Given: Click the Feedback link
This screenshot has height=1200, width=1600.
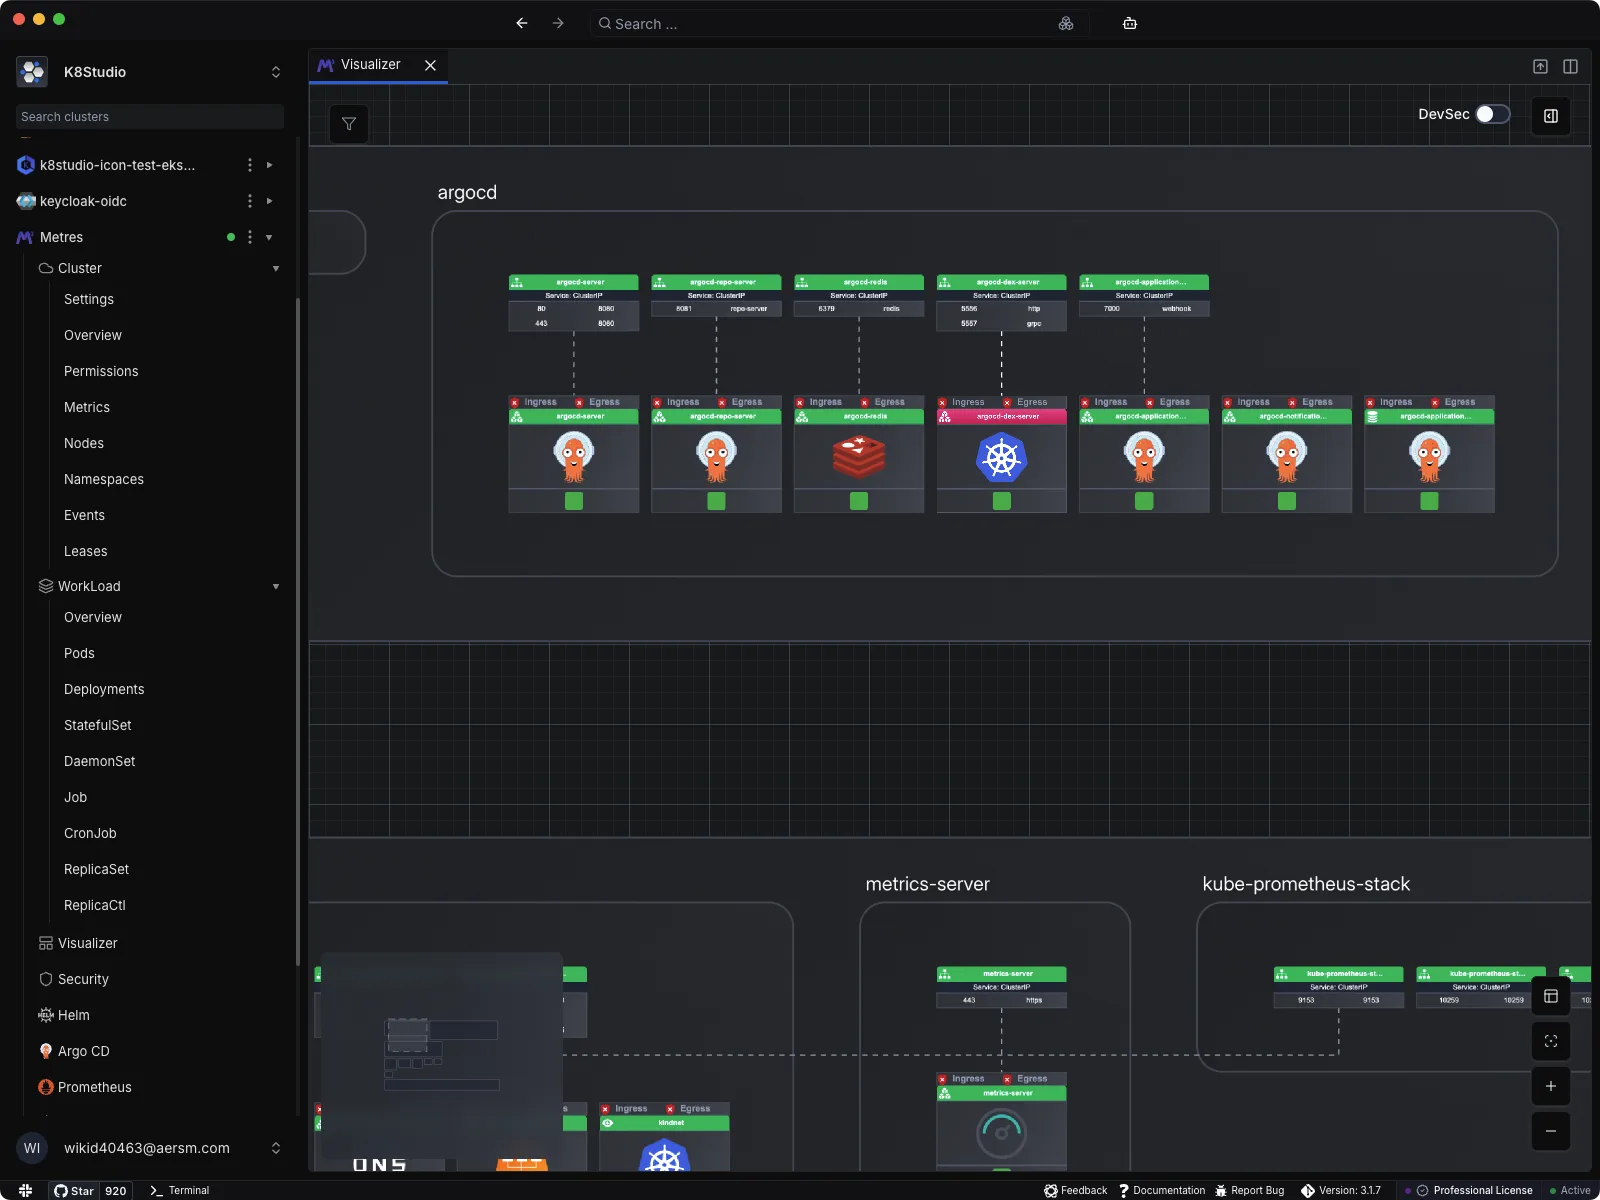Looking at the screenshot, I should tap(1076, 1190).
